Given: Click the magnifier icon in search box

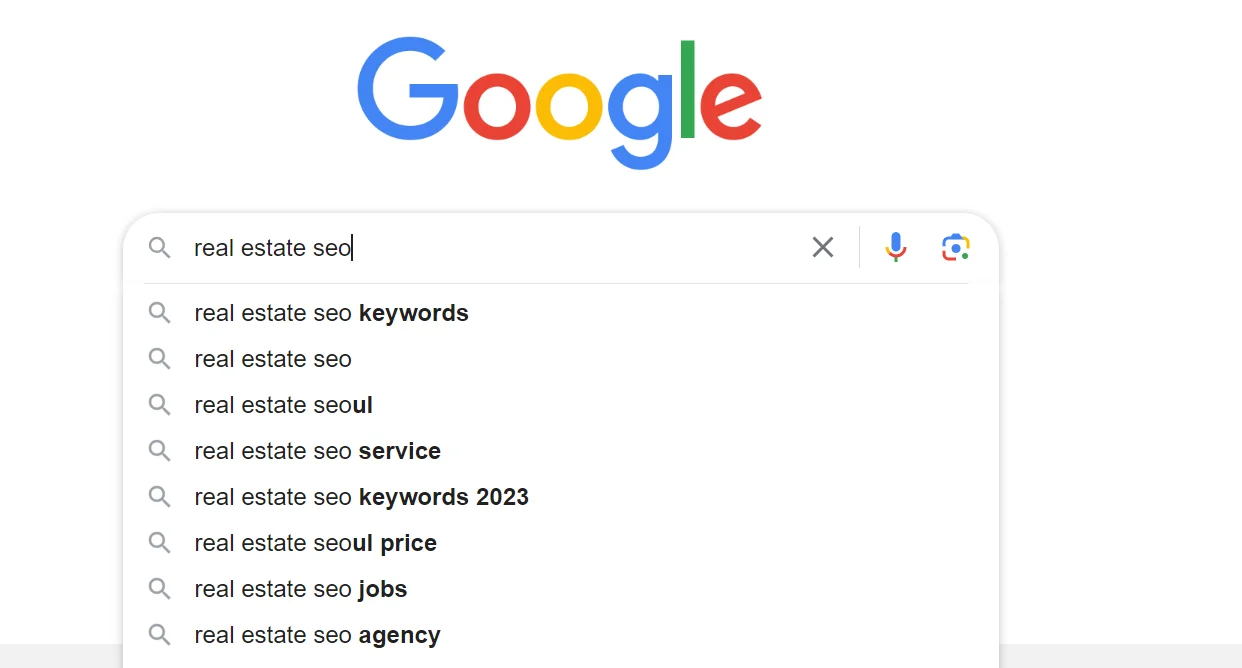Looking at the screenshot, I should 159,247.
